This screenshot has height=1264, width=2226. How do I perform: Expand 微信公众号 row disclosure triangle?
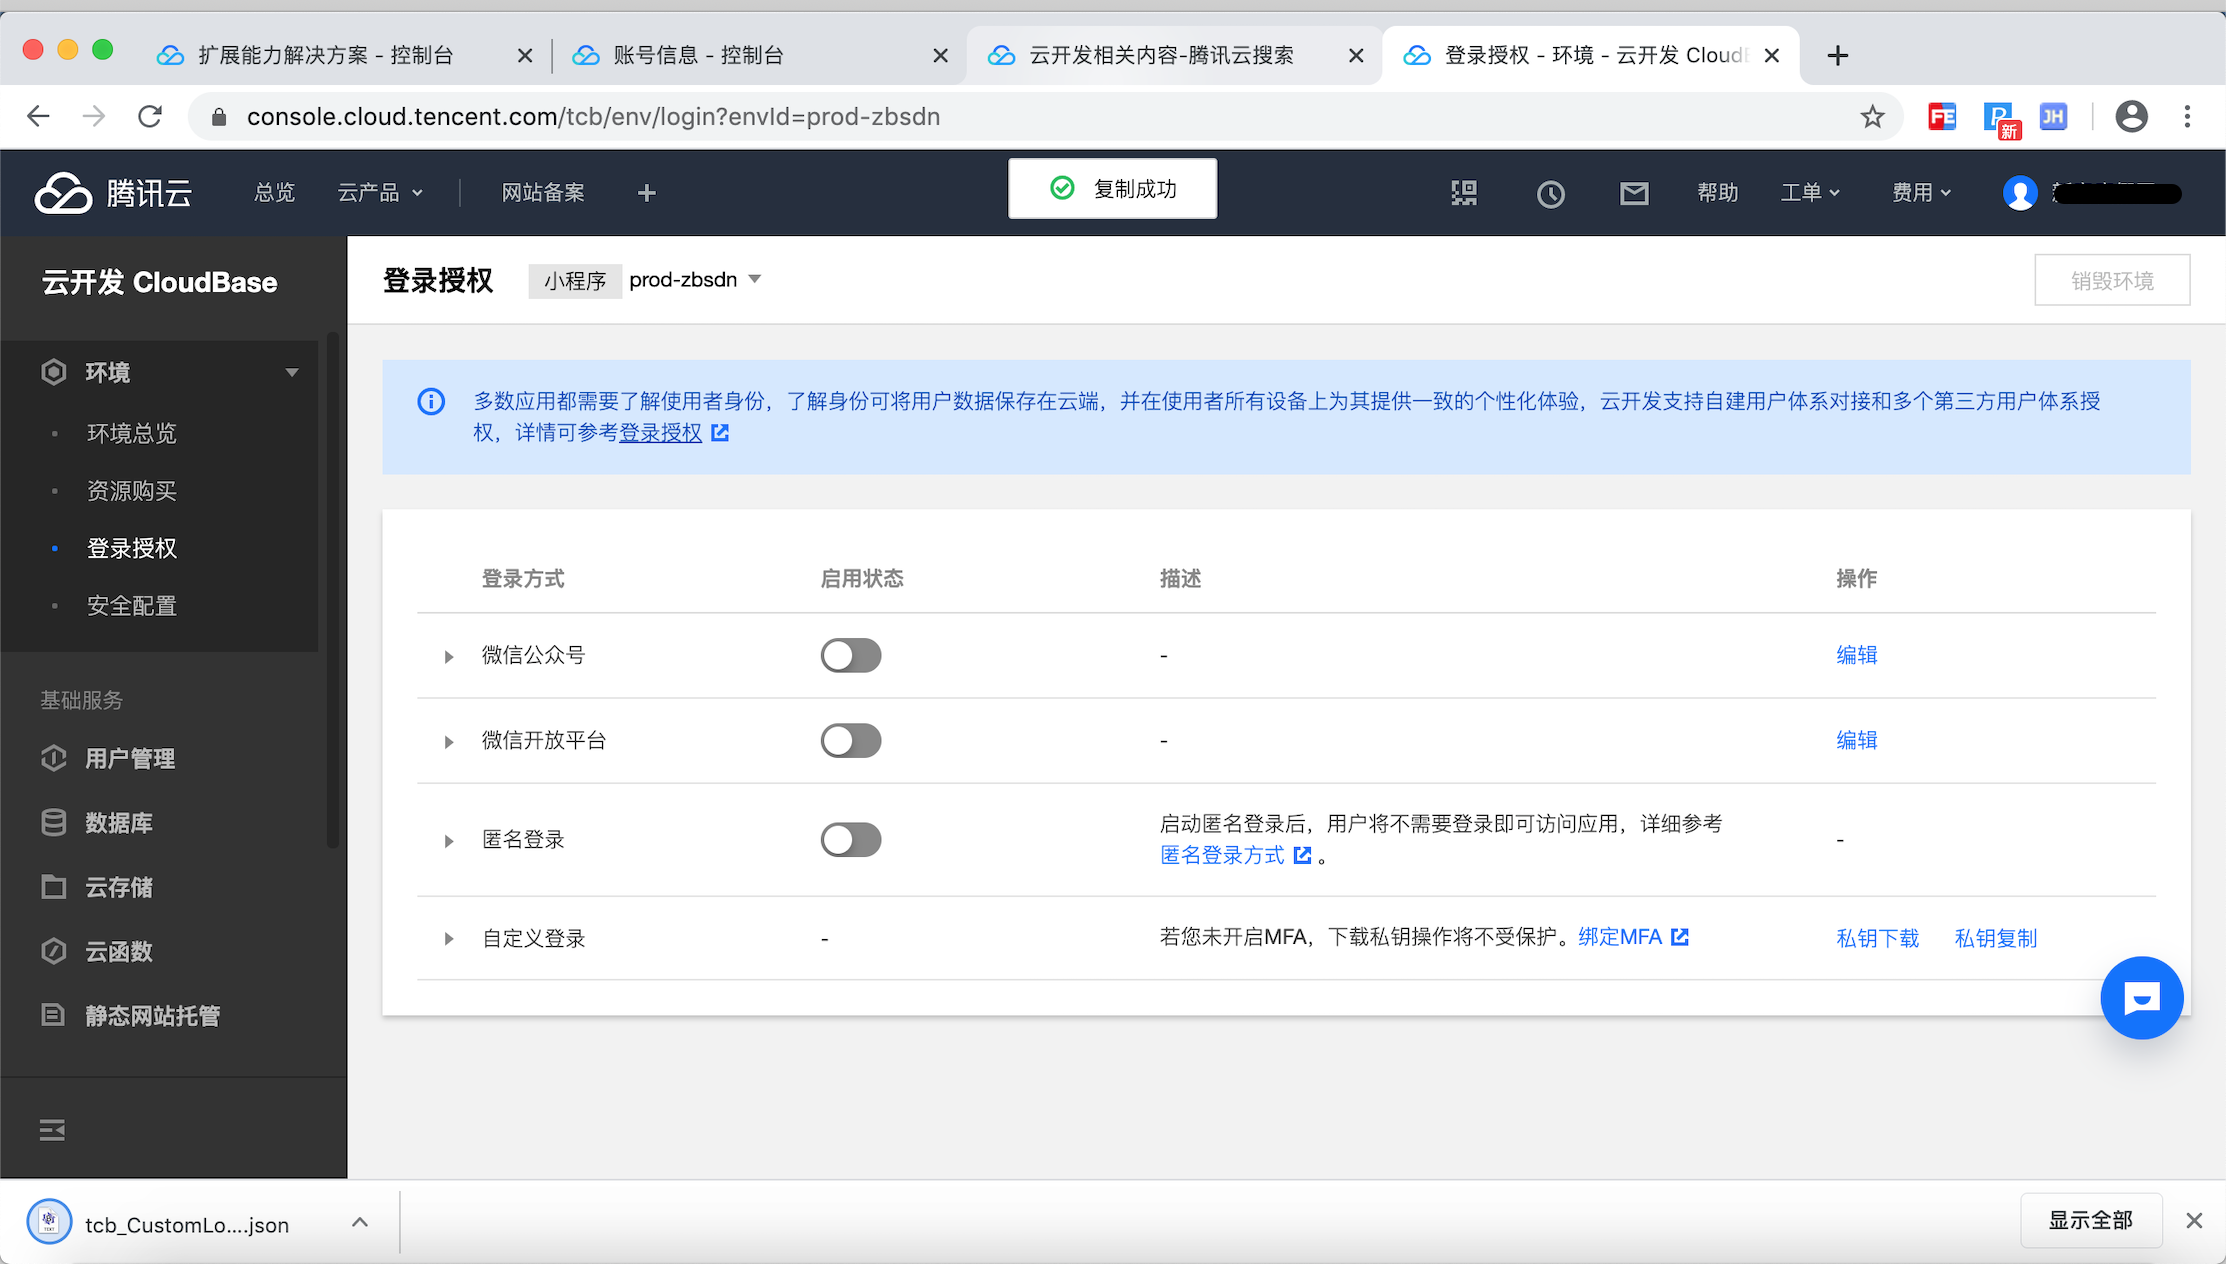coord(448,656)
